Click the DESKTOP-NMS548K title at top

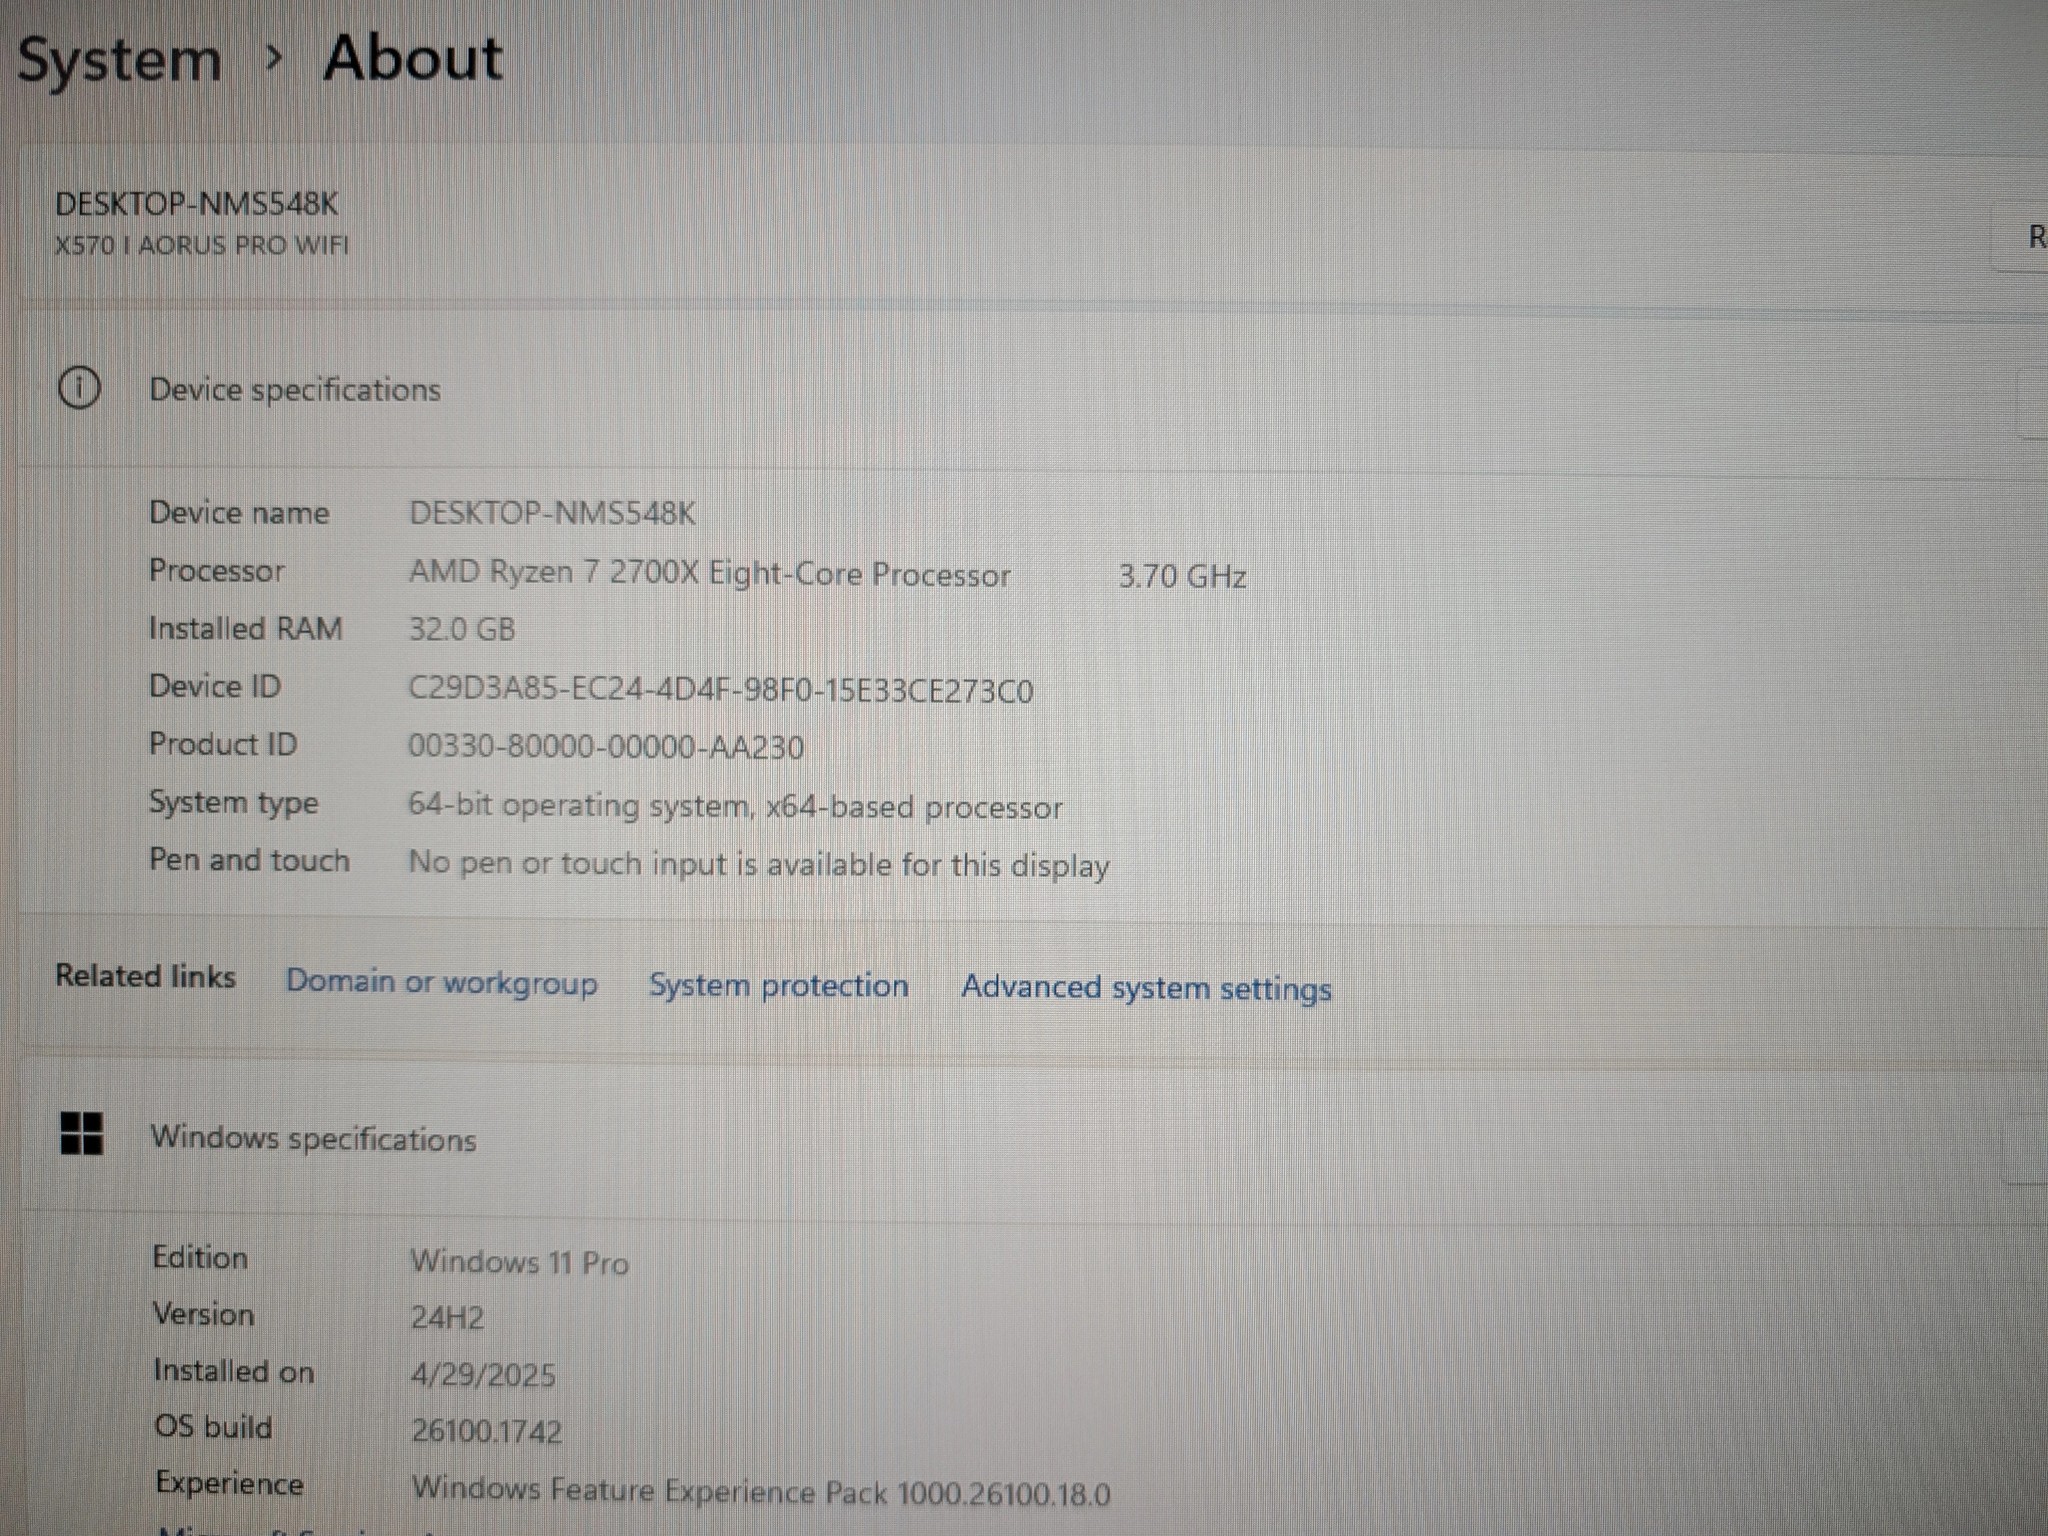196,204
